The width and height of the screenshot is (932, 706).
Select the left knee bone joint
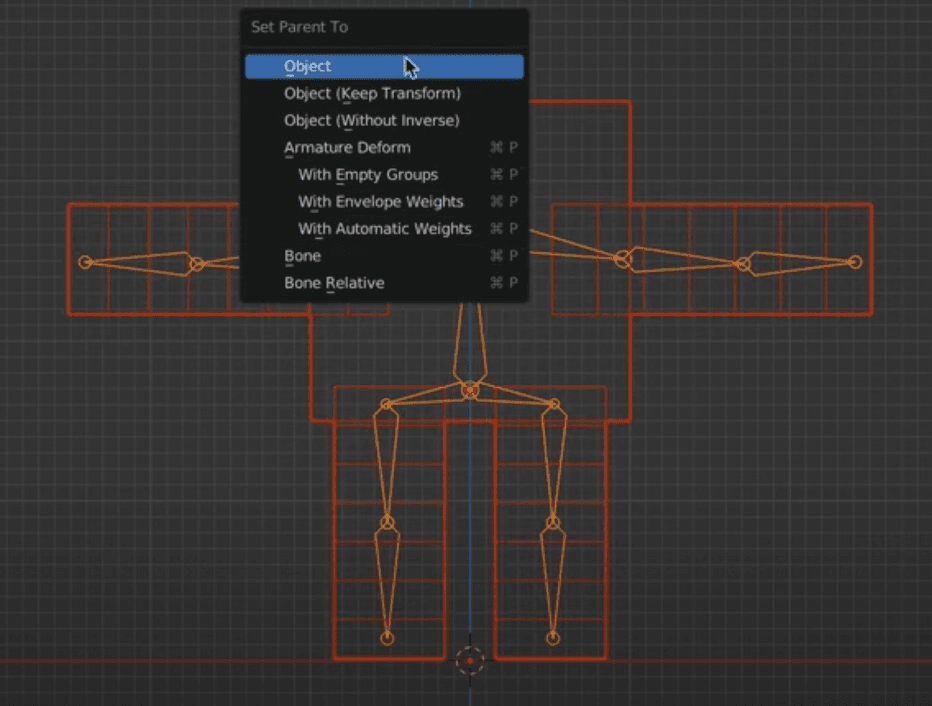coord(387,522)
